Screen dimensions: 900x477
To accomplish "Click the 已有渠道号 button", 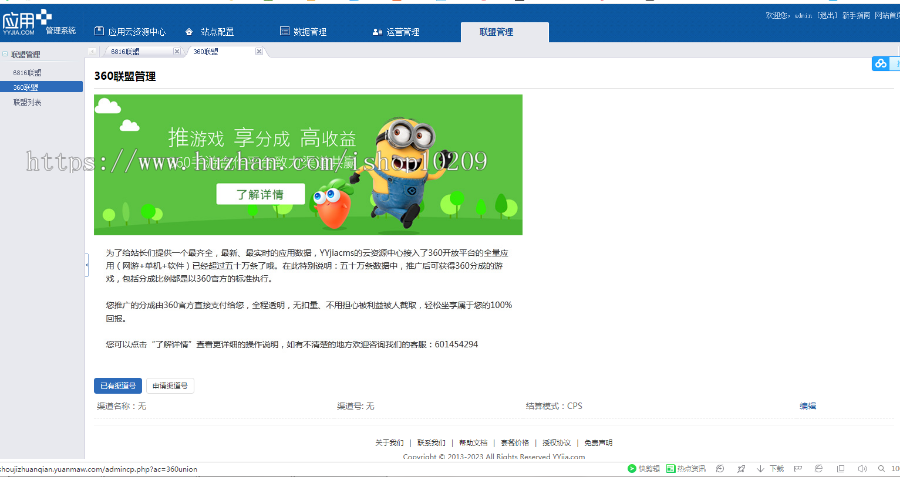I will [118, 386].
